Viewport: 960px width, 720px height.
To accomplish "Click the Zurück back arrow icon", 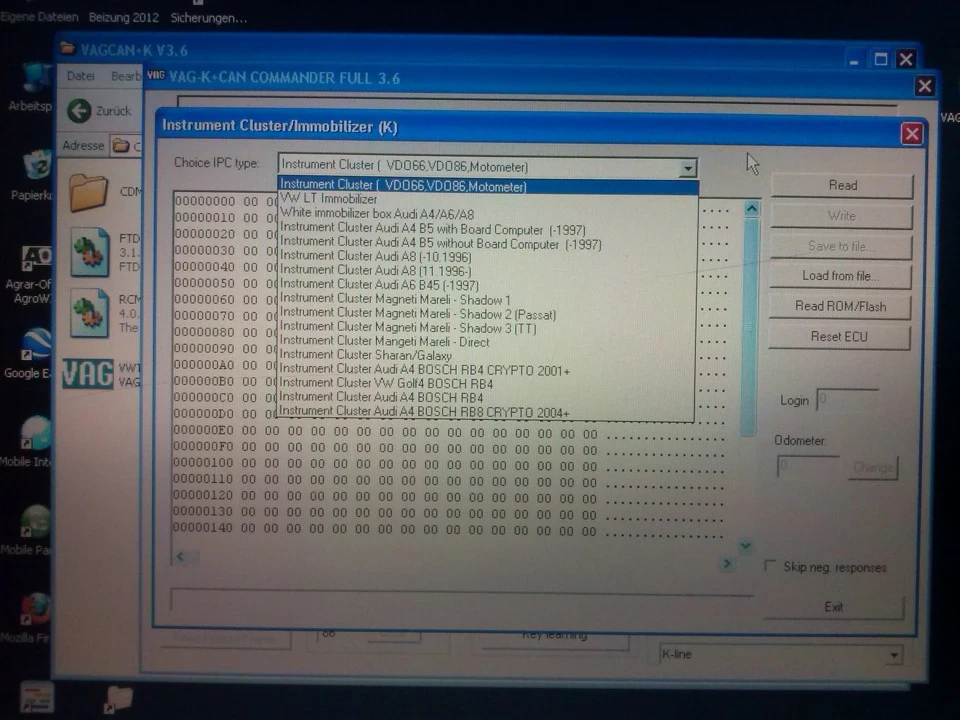I will pyautogui.click(x=79, y=111).
